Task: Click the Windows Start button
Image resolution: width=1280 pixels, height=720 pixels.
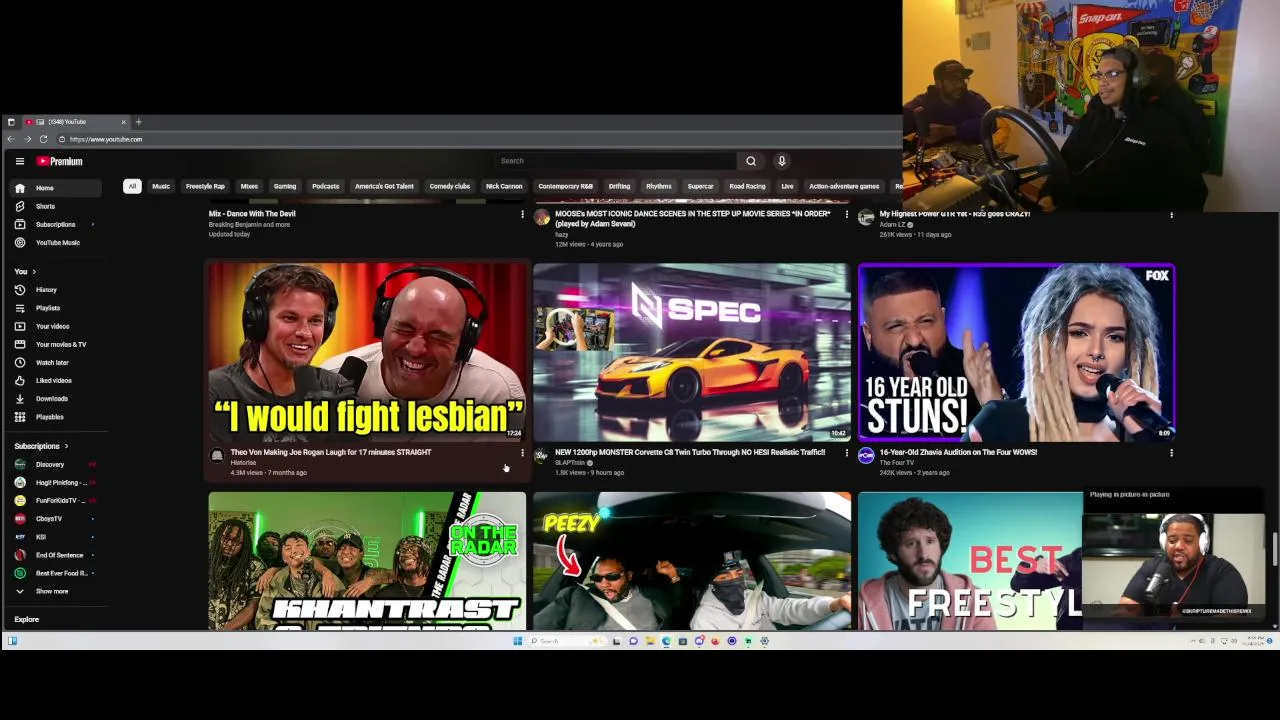Action: [517, 641]
